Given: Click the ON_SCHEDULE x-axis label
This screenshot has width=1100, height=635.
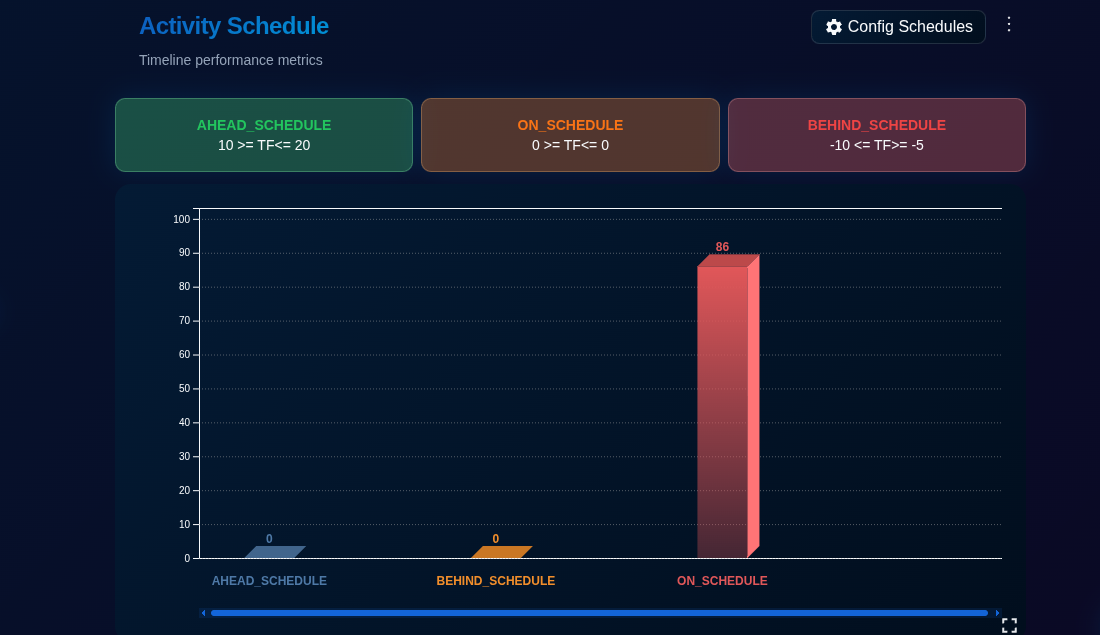Looking at the screenshot, I should point(722,581).
